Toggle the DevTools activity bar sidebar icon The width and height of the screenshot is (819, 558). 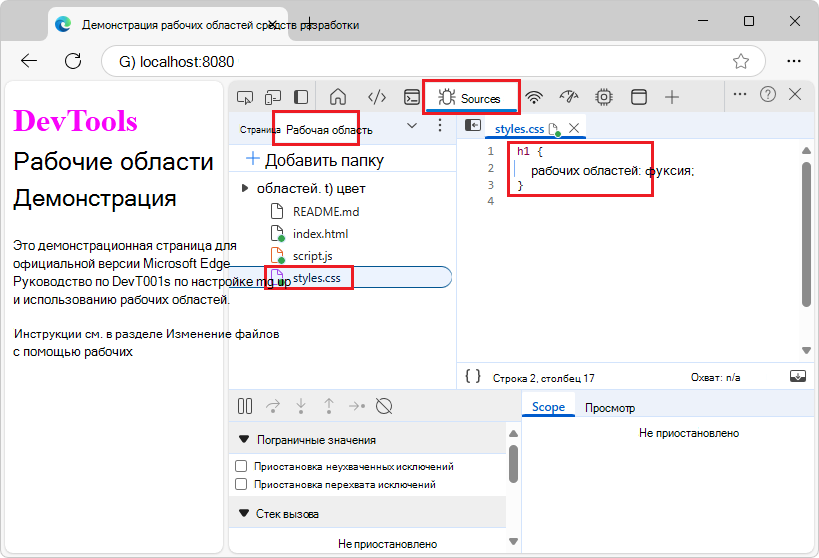click(301, 97)
